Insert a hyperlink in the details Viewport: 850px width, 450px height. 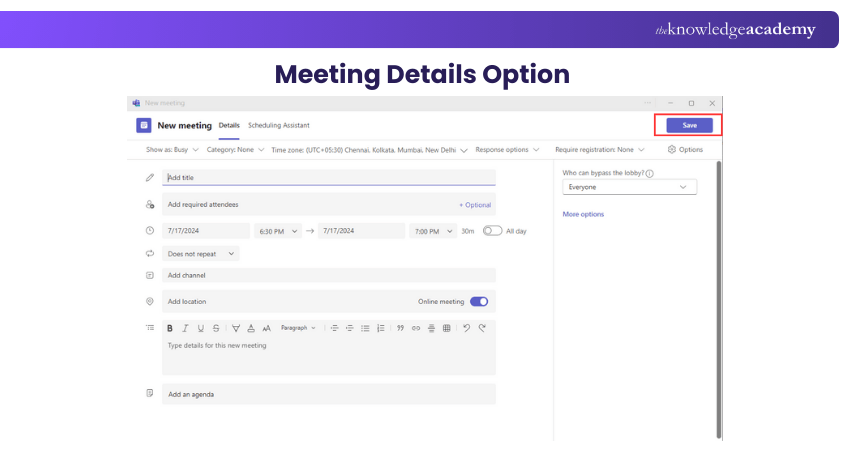416,328
